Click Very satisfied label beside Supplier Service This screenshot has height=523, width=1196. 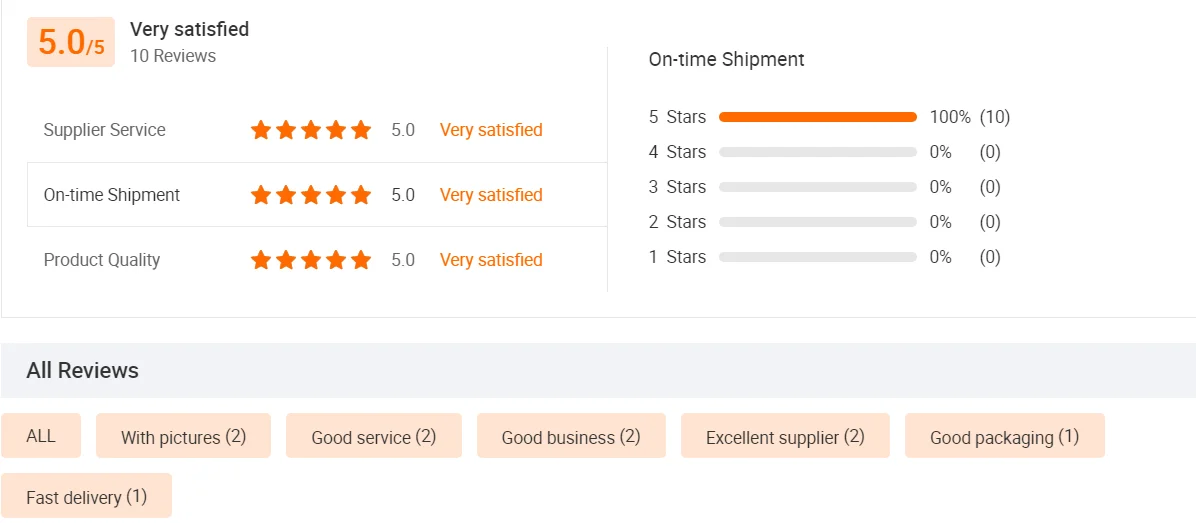pyautogui.click(x=491, y=130)
